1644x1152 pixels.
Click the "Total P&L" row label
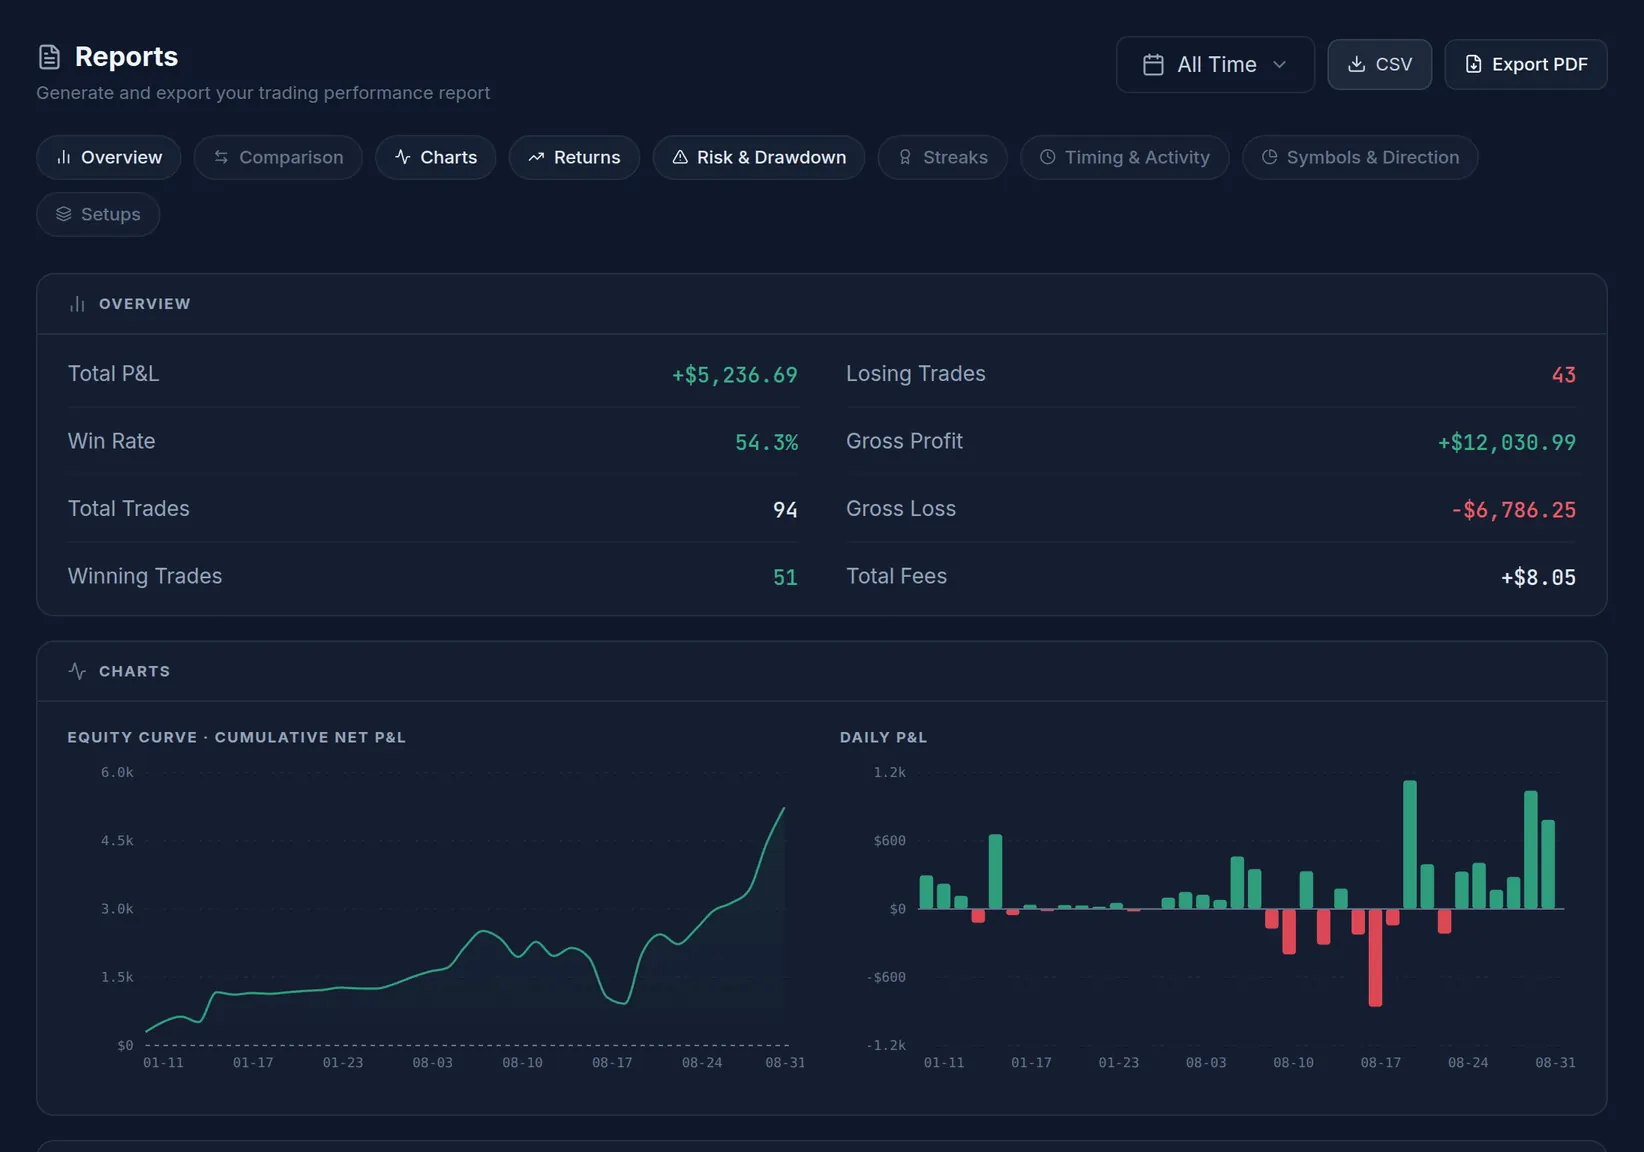click(x=113, y=374)
